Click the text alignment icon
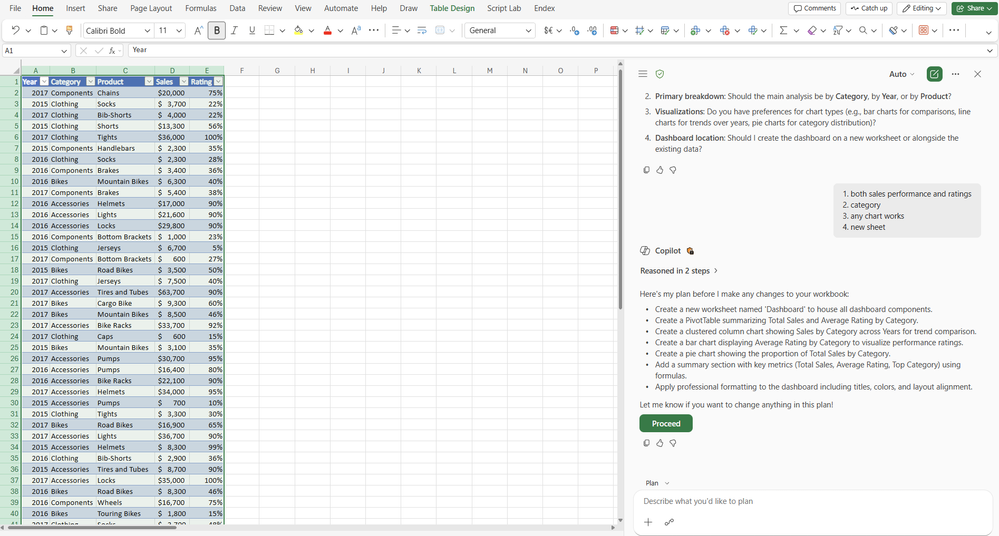999x536 pixels. tap(396, 30)
